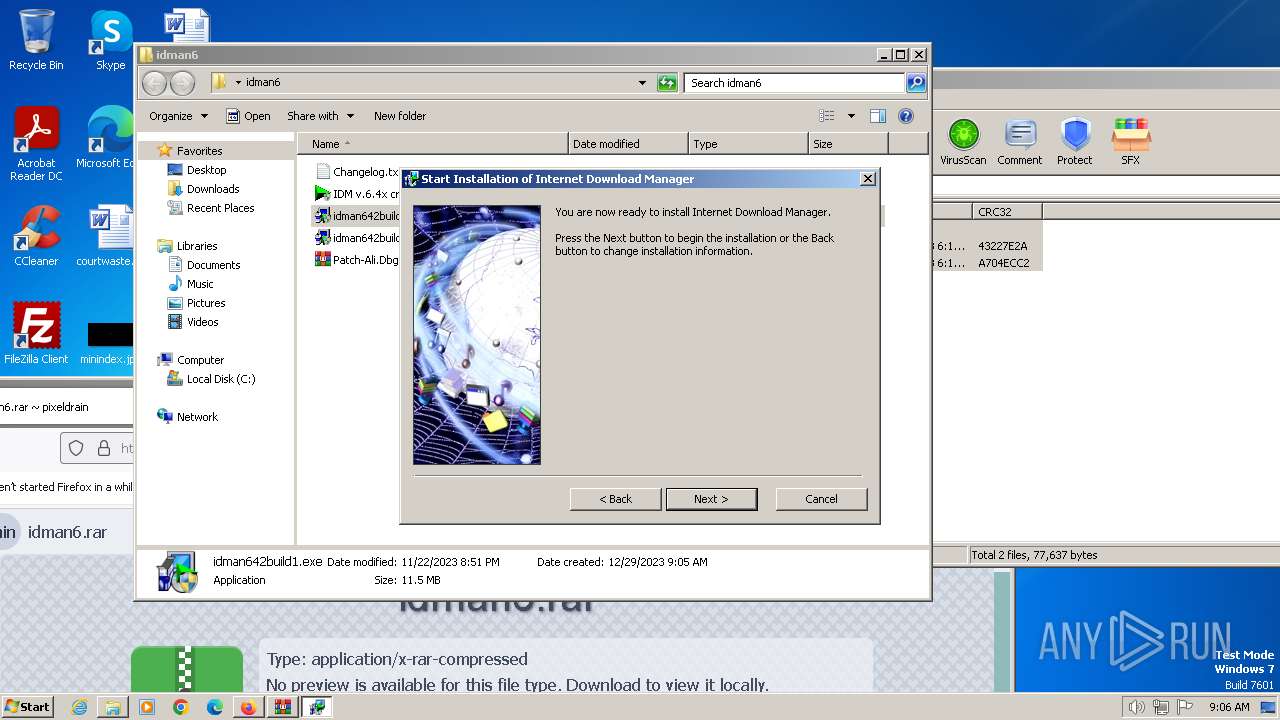Viewport: 1280px width, 720px height.
Task: Sort files by Name column
Action: pyautogui.click(x=432, y=144)
